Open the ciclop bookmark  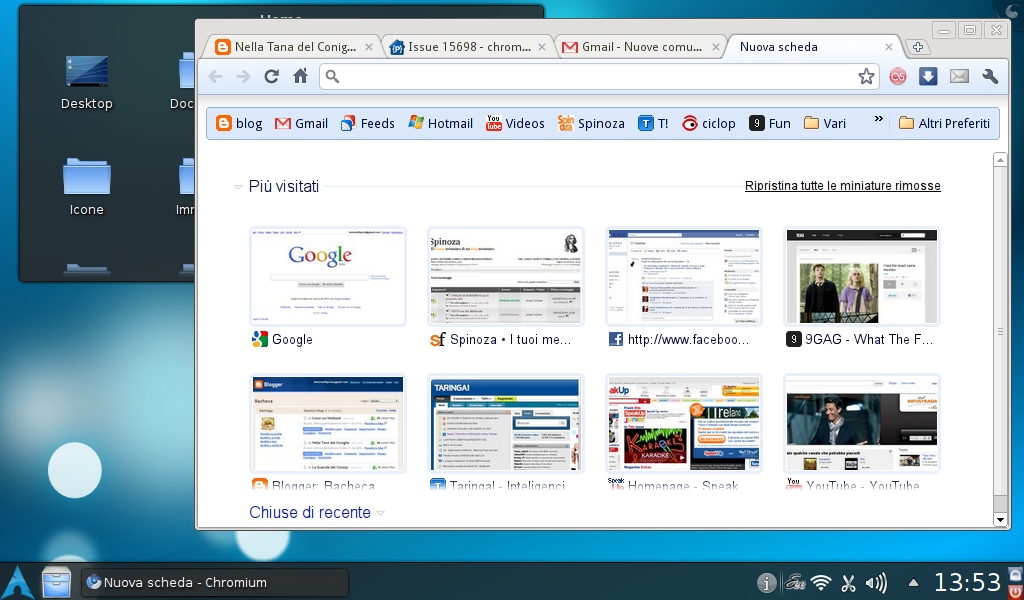(709, 123)
